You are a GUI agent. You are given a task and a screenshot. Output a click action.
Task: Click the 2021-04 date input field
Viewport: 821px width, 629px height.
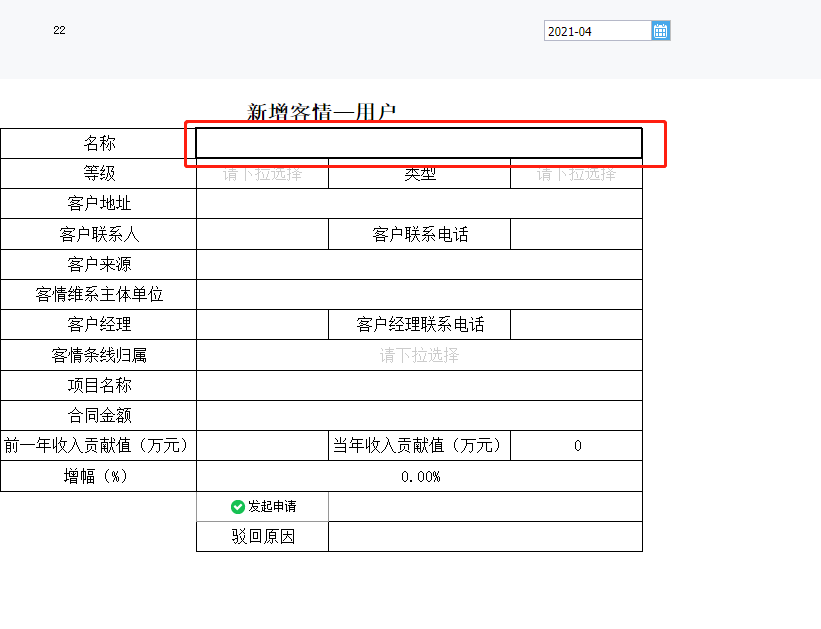598,31
